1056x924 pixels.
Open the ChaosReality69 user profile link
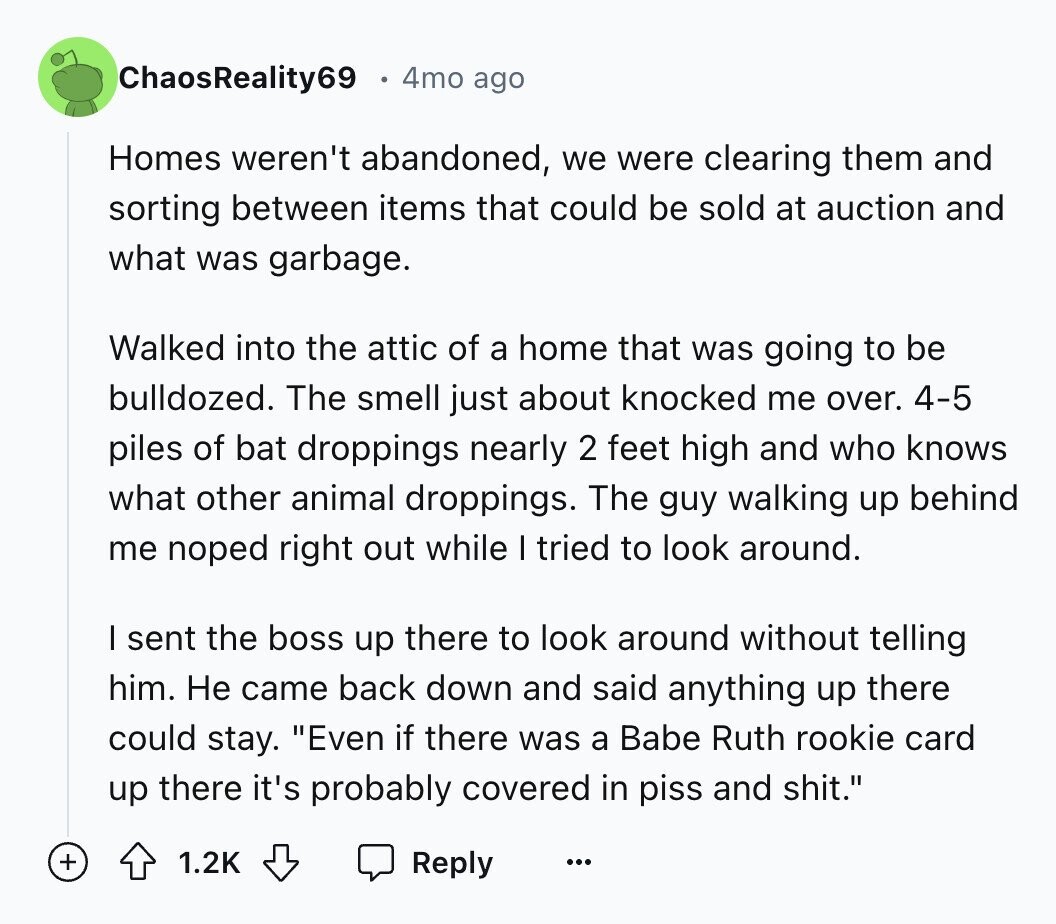tap(237, 77)
